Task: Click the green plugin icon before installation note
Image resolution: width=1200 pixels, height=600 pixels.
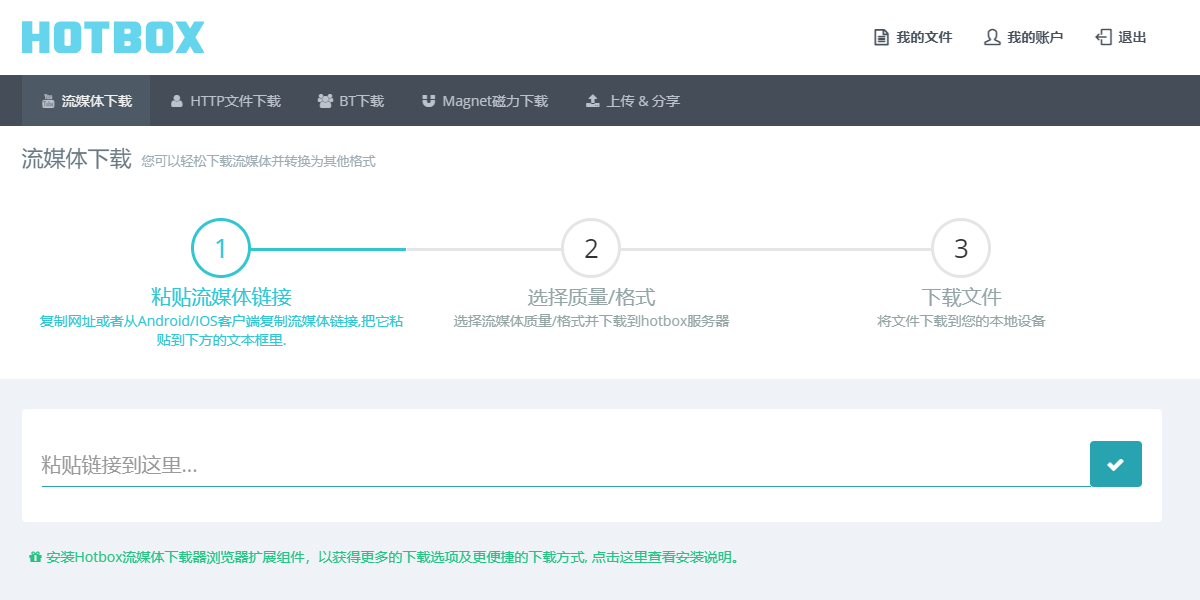Action: point(36,556)
